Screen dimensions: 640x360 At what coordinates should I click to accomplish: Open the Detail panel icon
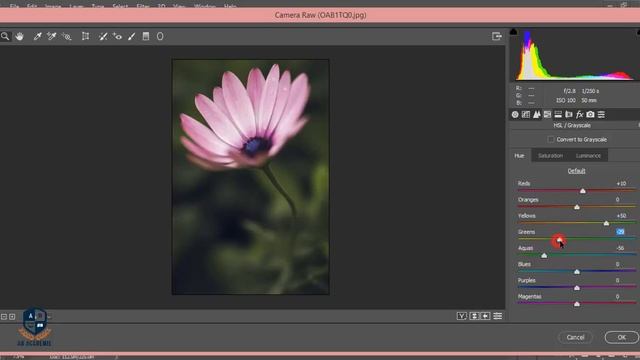tap(537, 115)
